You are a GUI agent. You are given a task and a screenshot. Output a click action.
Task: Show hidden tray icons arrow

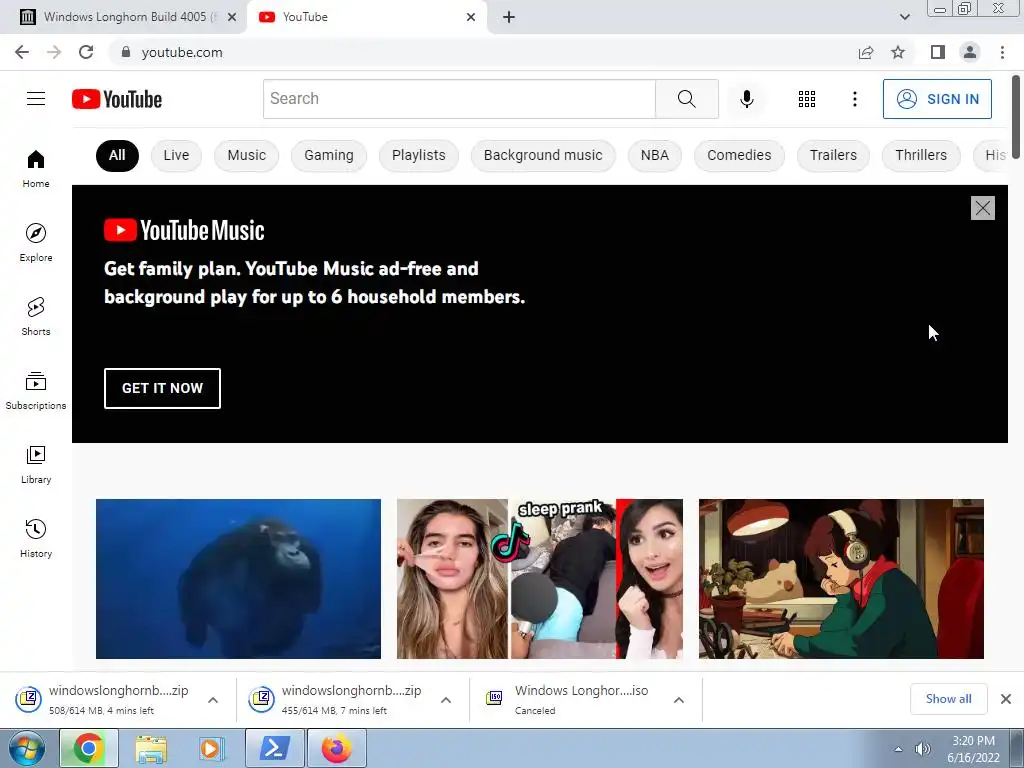tap(899, 749)
